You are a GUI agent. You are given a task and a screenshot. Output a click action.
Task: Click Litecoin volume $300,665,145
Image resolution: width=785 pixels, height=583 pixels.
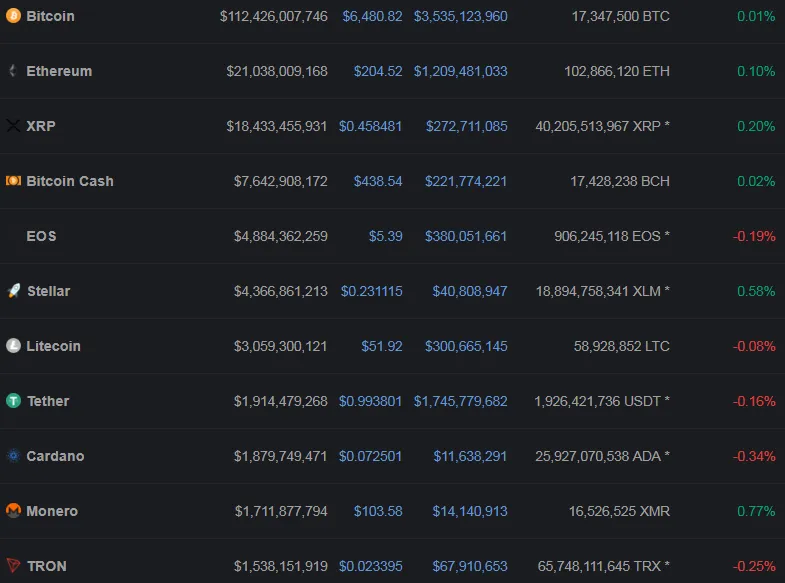(x=466, y=346)
